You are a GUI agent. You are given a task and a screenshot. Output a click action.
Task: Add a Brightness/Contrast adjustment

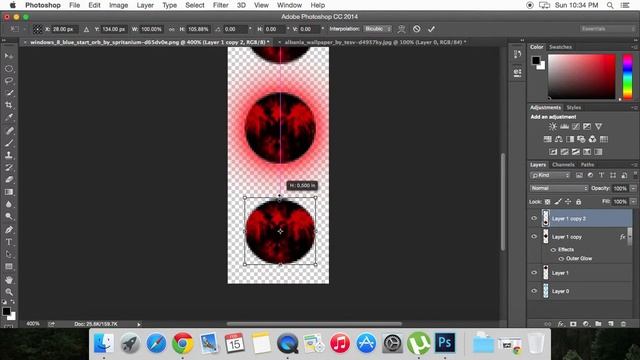tap(553, 127)
